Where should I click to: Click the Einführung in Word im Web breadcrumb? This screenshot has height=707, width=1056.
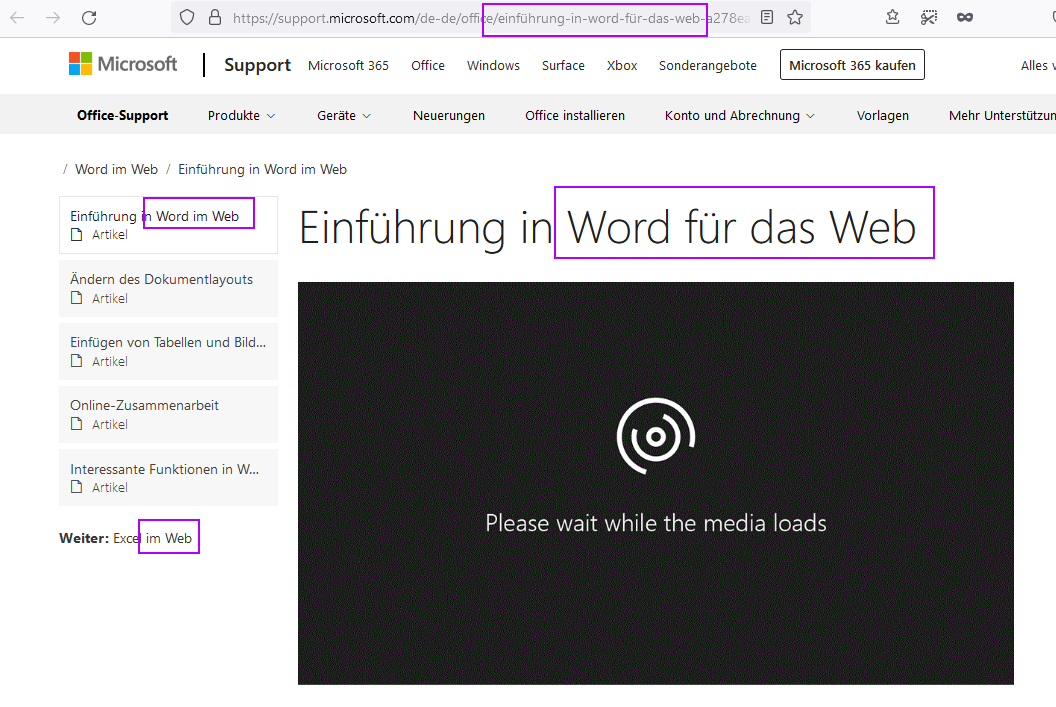[262, 169]
